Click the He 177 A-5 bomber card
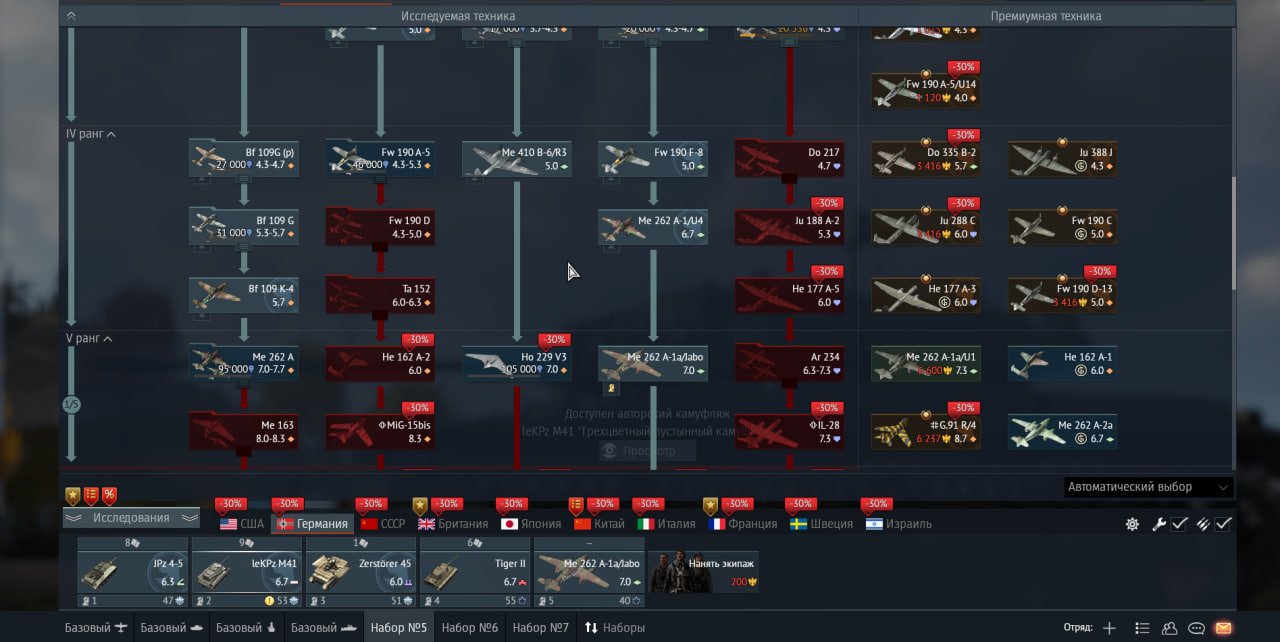 click(x=789, y=295)
